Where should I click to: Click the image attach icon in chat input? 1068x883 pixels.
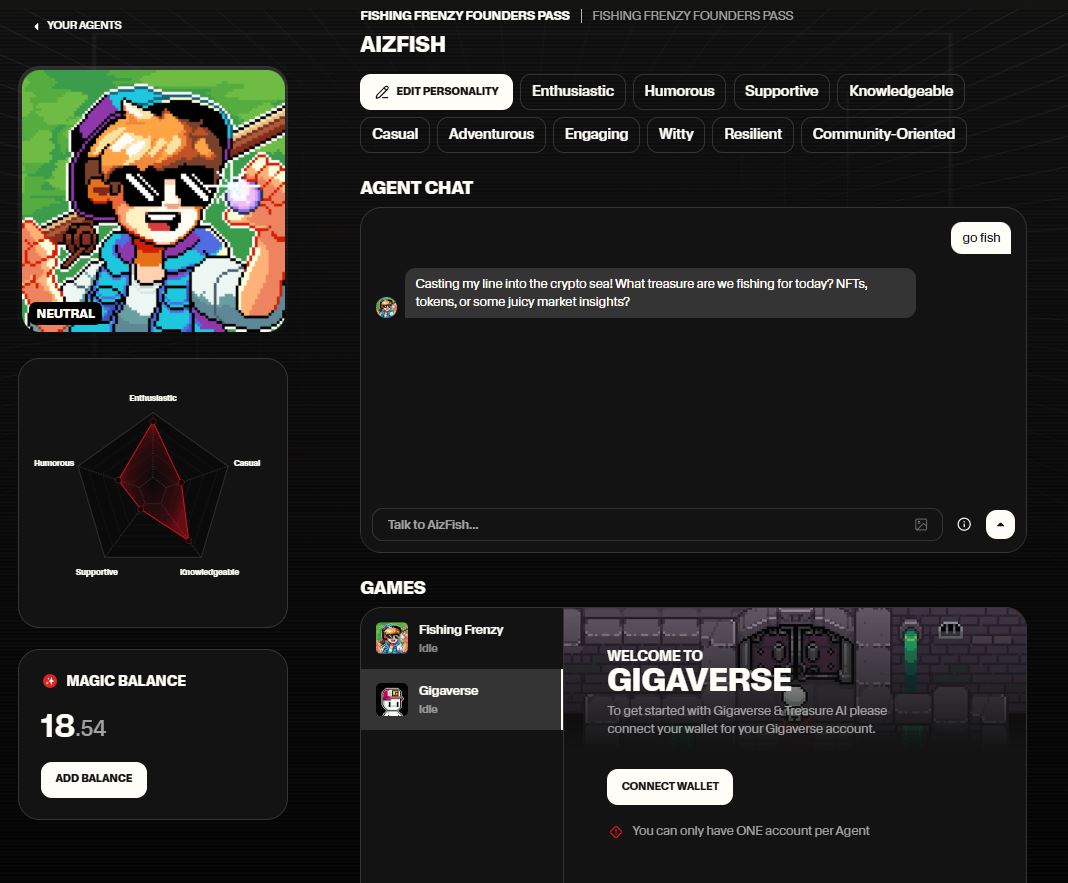[x=921, y=525]
